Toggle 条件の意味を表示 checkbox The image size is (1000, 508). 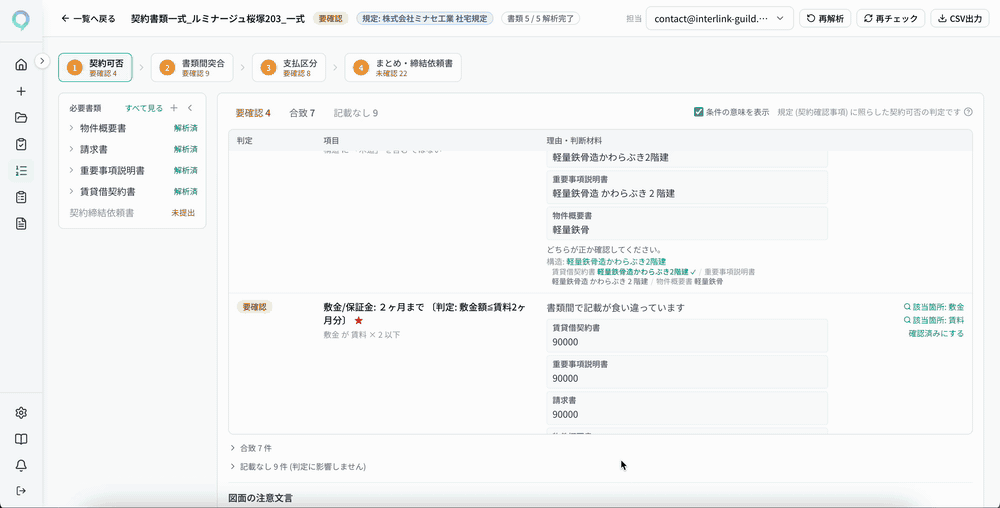point(698,112)
